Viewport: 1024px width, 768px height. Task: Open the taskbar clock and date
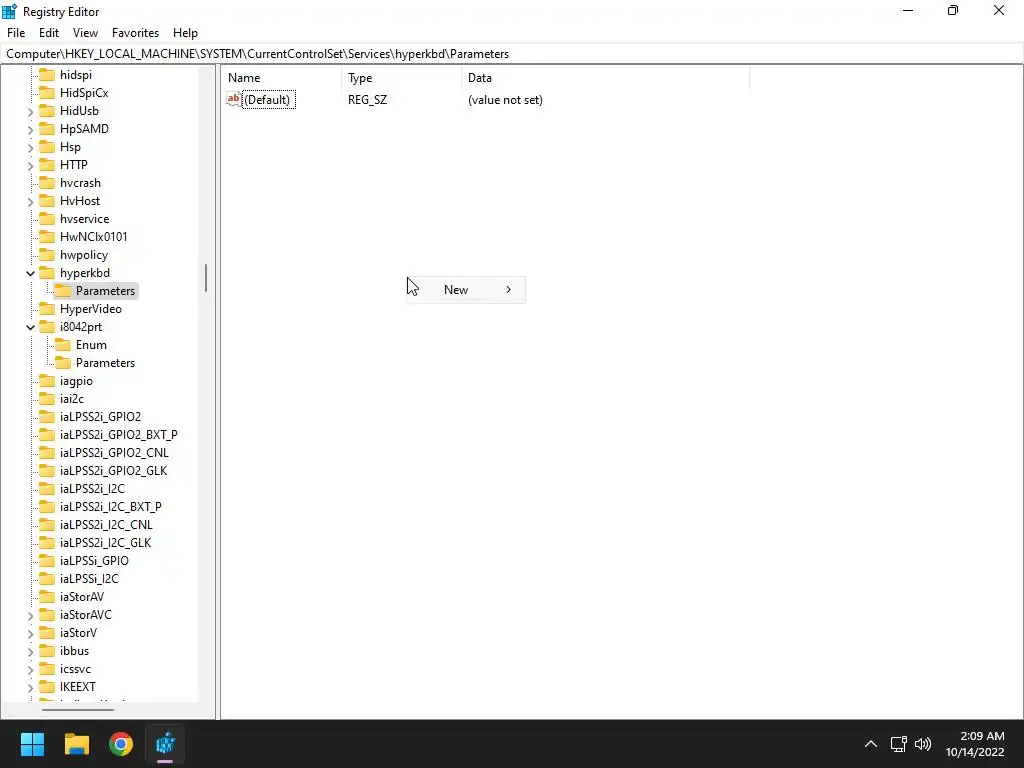click(x=974, y=744)
